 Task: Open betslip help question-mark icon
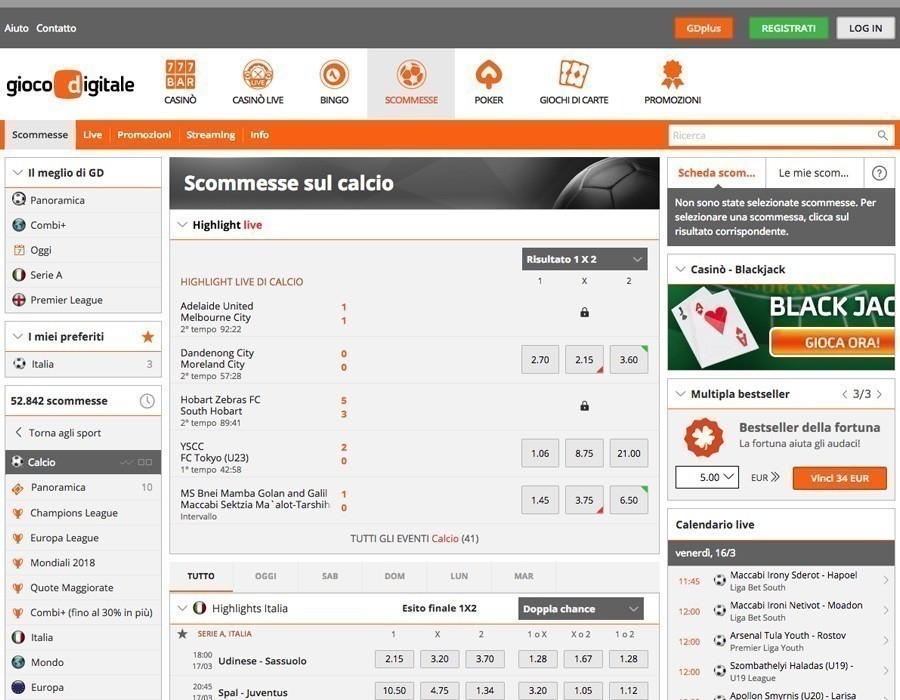pos(879,173)
